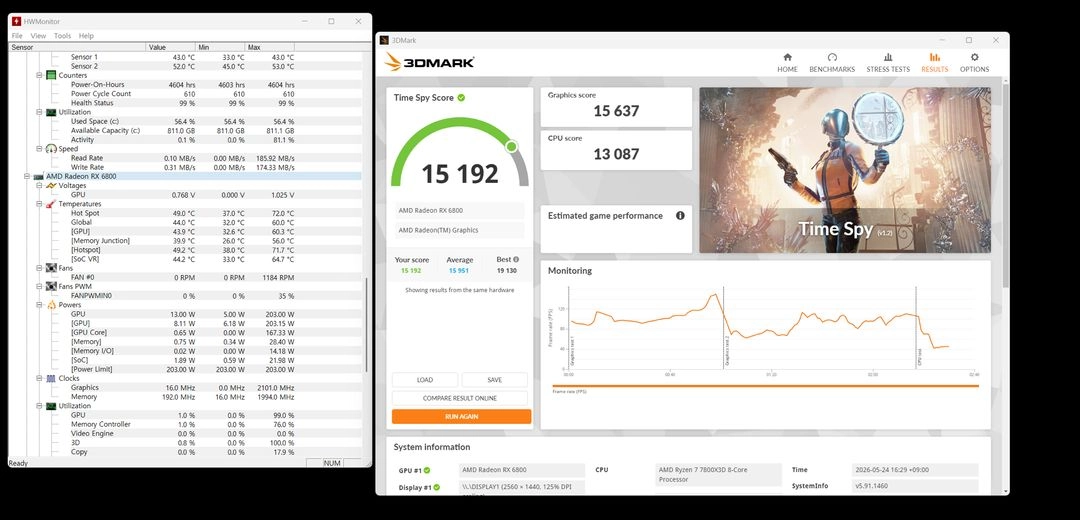This screenshot has width=1080, height=520.
Task: Click the 3DMARK logo in the header
Action: point(430,62)
